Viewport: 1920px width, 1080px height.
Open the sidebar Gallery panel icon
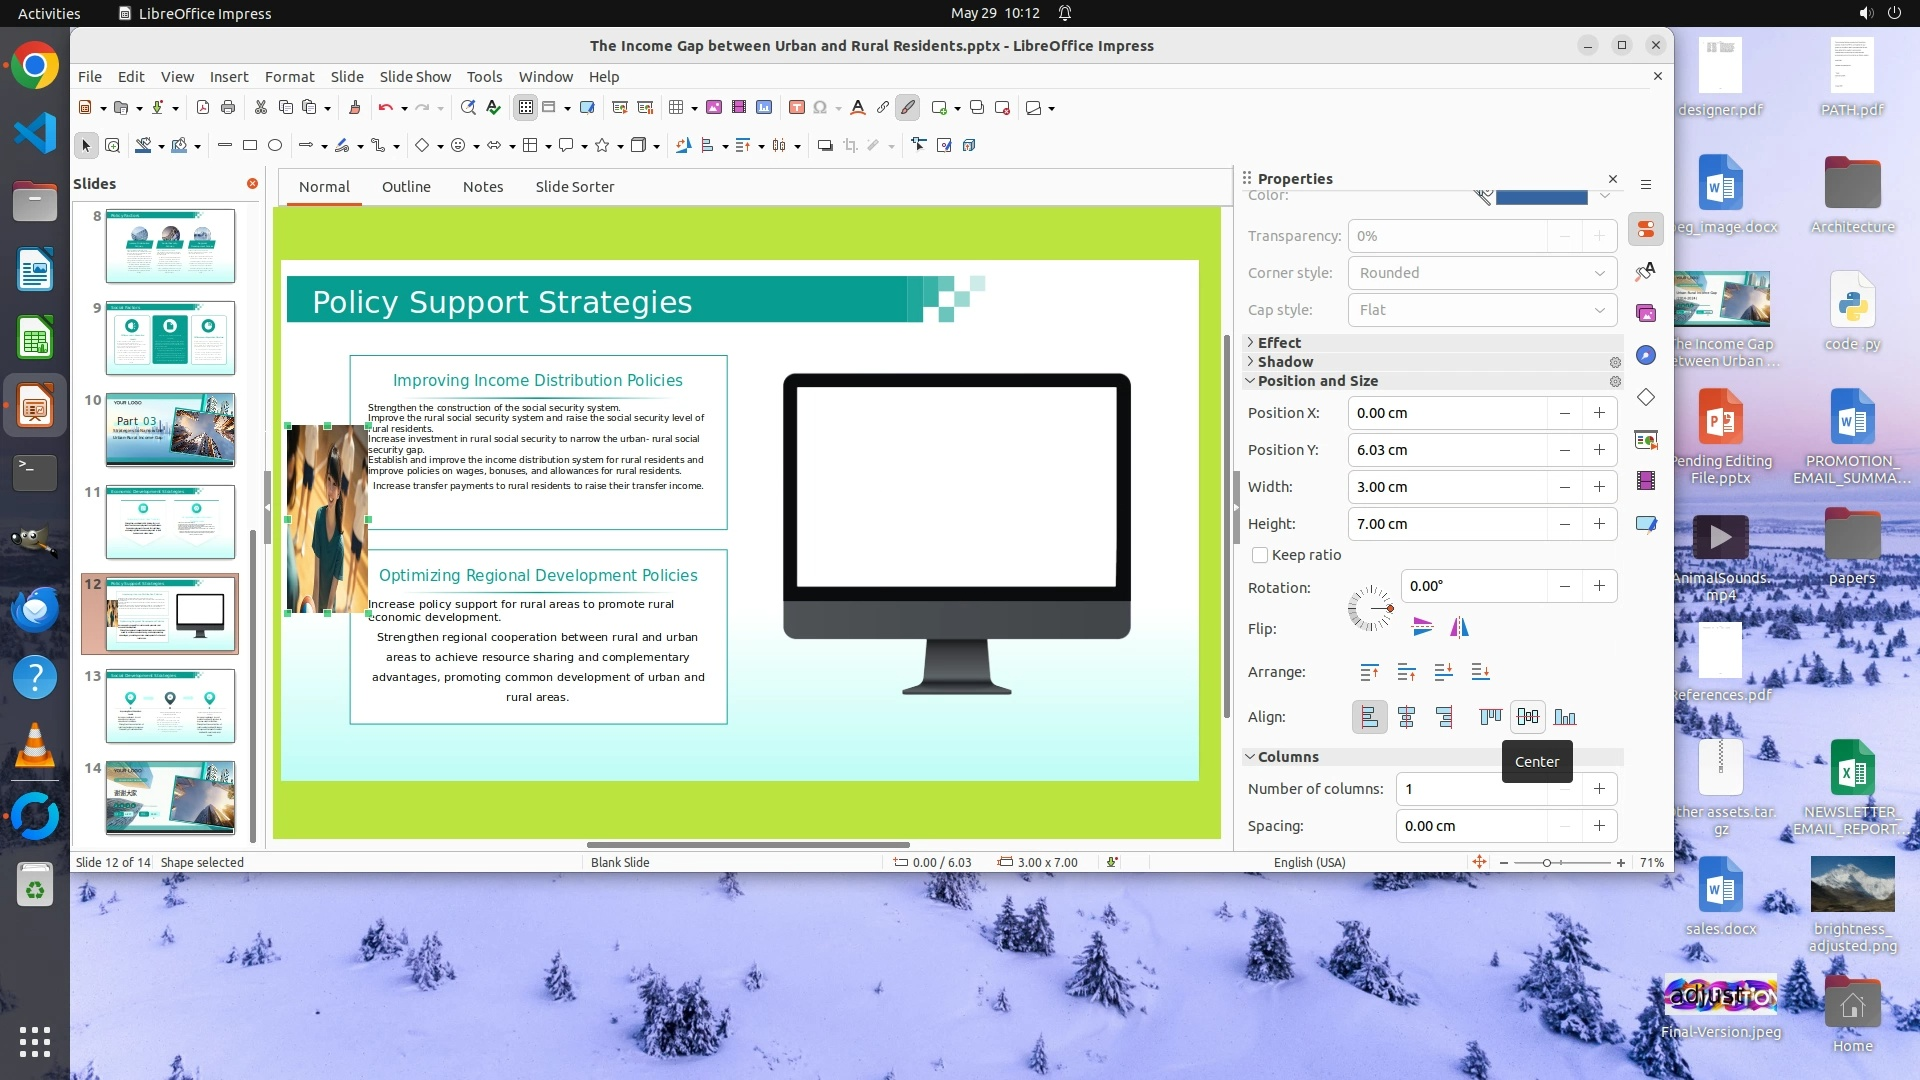coord(1646,314)
